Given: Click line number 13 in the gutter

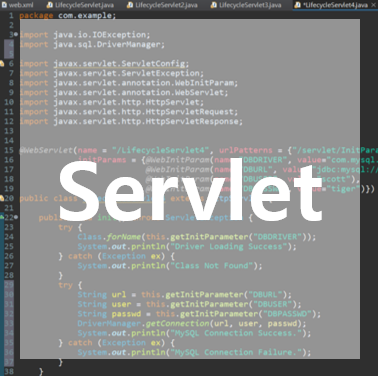Looking at the screenshot, I should click(x=9, y=131).
